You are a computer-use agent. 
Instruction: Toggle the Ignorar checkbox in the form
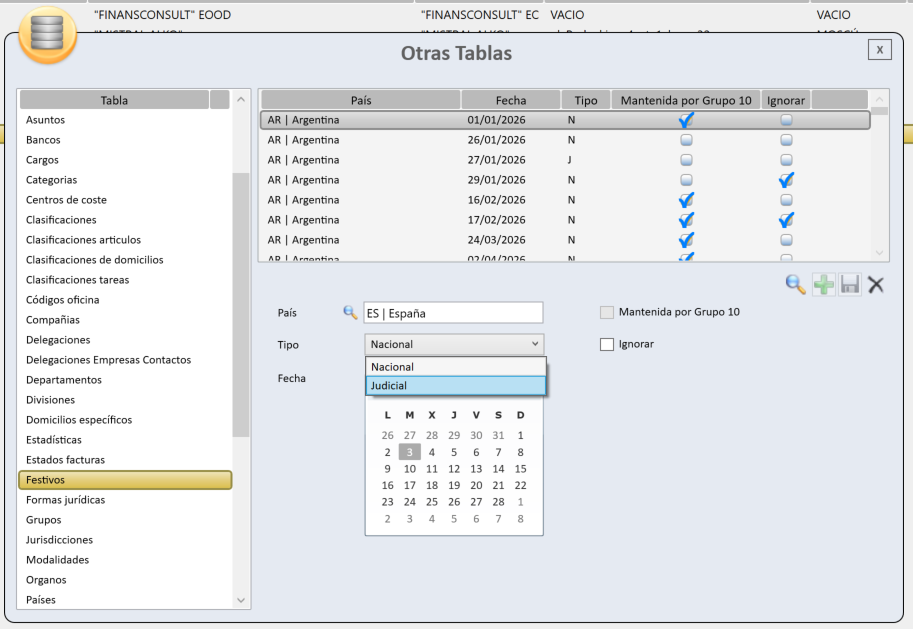point(606,344)
